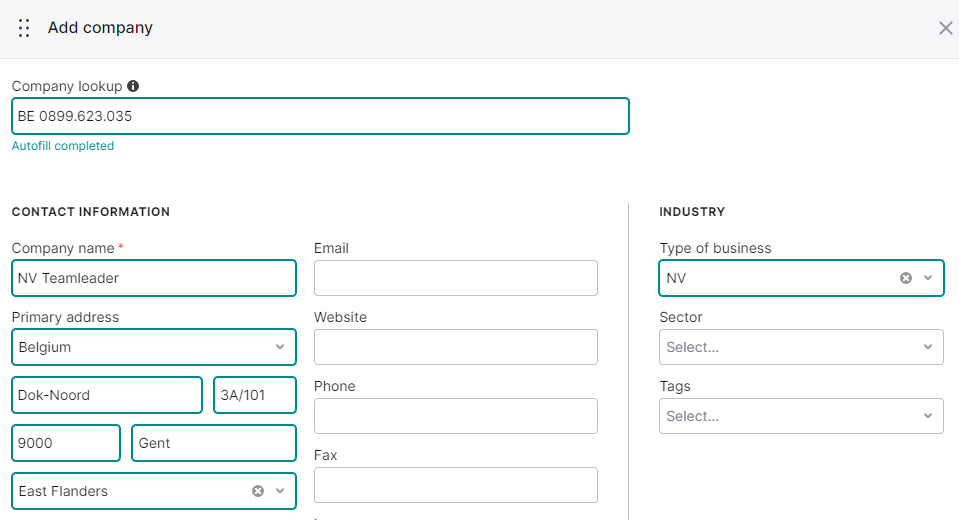Click the 3A/101 house number field

pyautogui.click(x=255, y=395)
